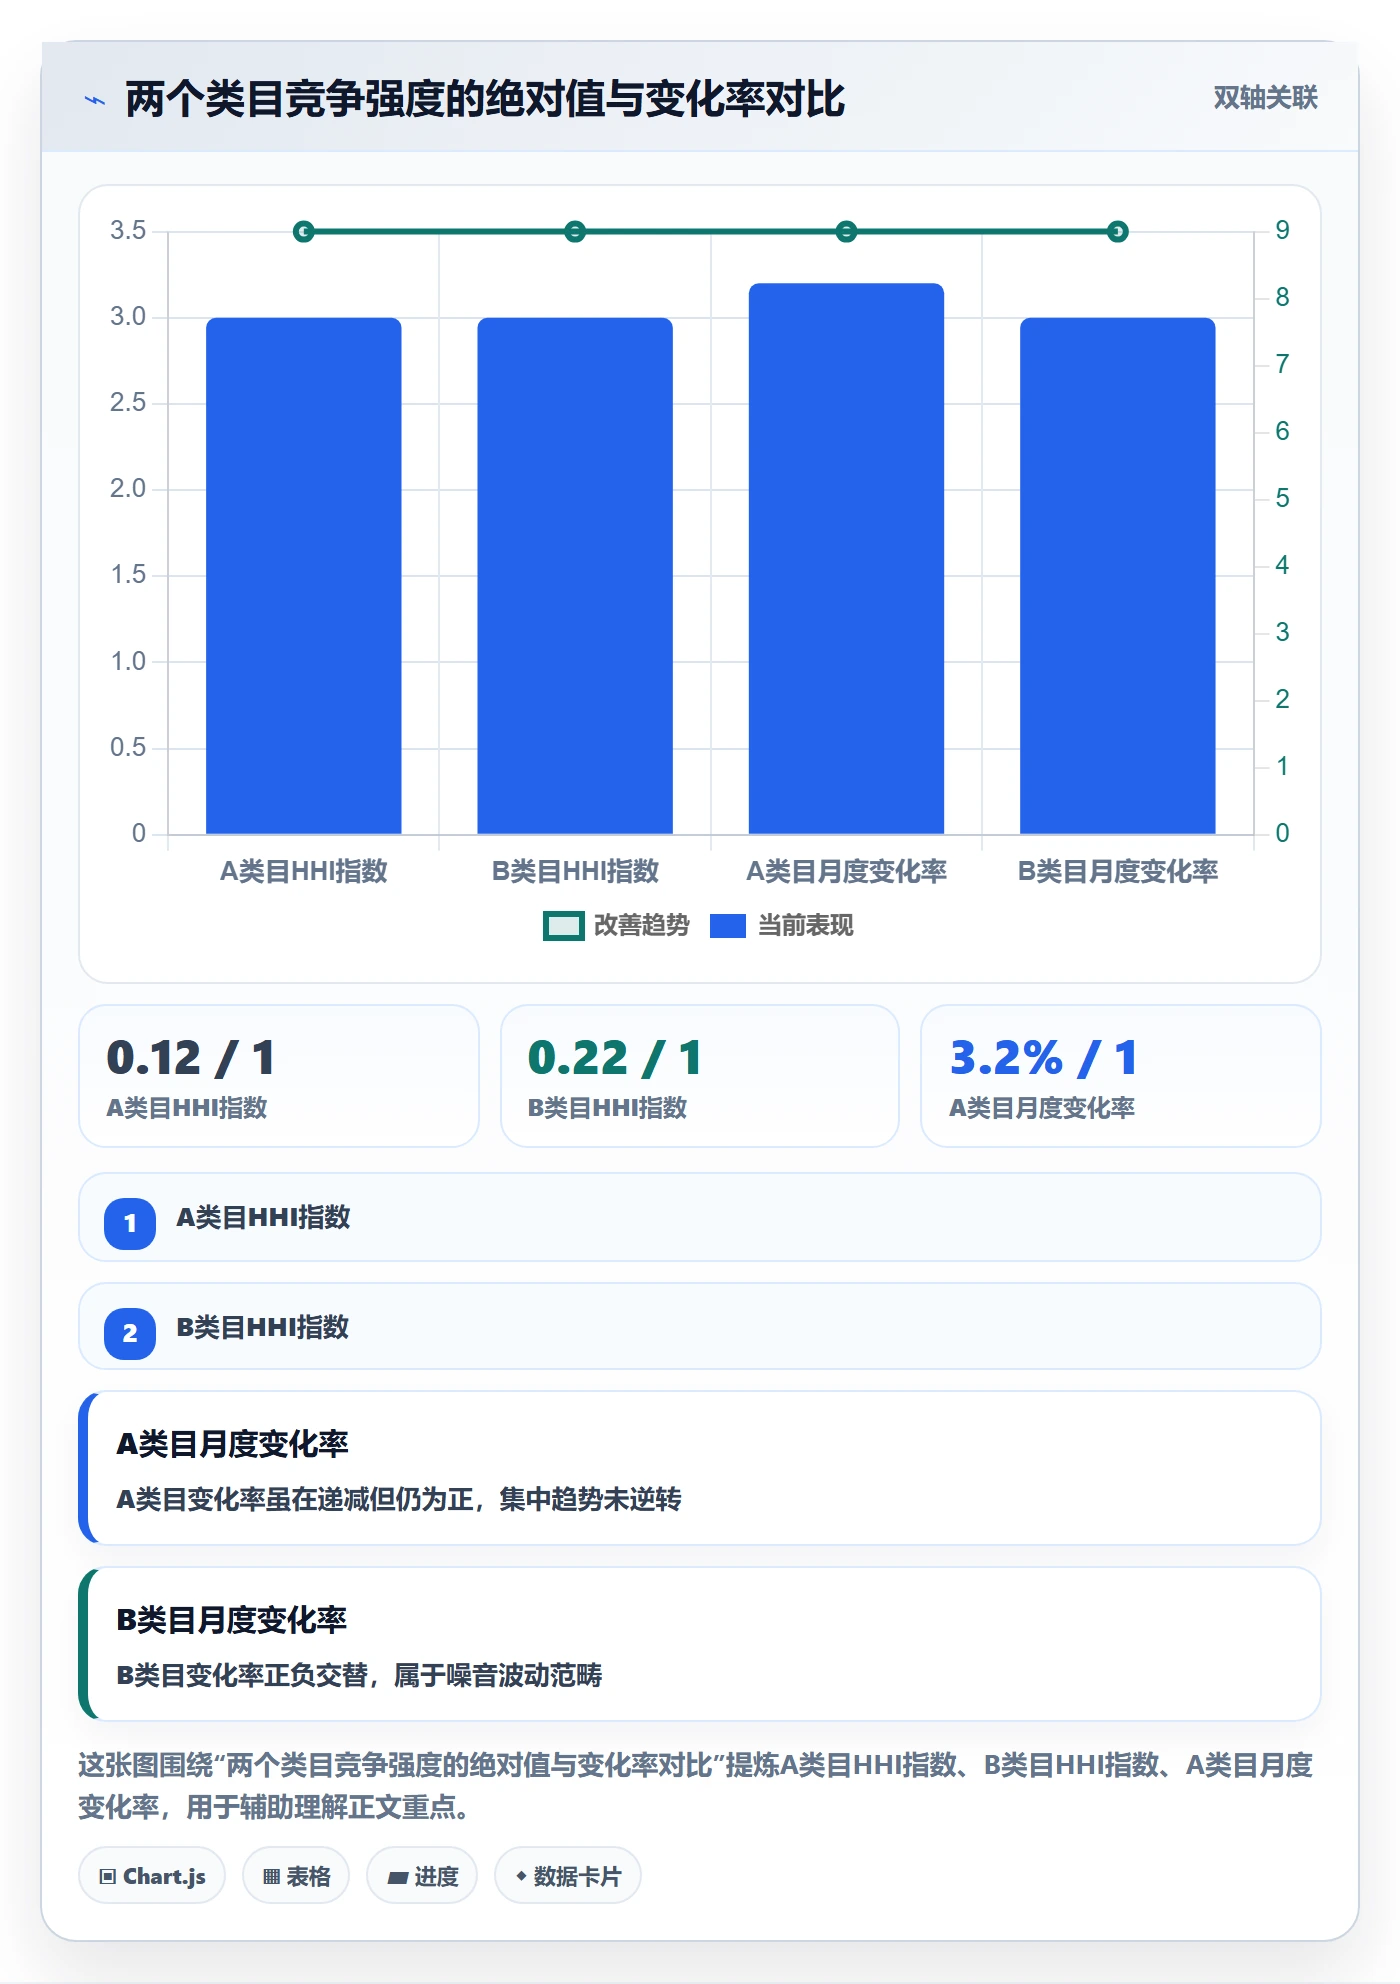Click the square icon in the Chart.js chip
This screenshot has width=1400, height=1984.
[107, 1876]
